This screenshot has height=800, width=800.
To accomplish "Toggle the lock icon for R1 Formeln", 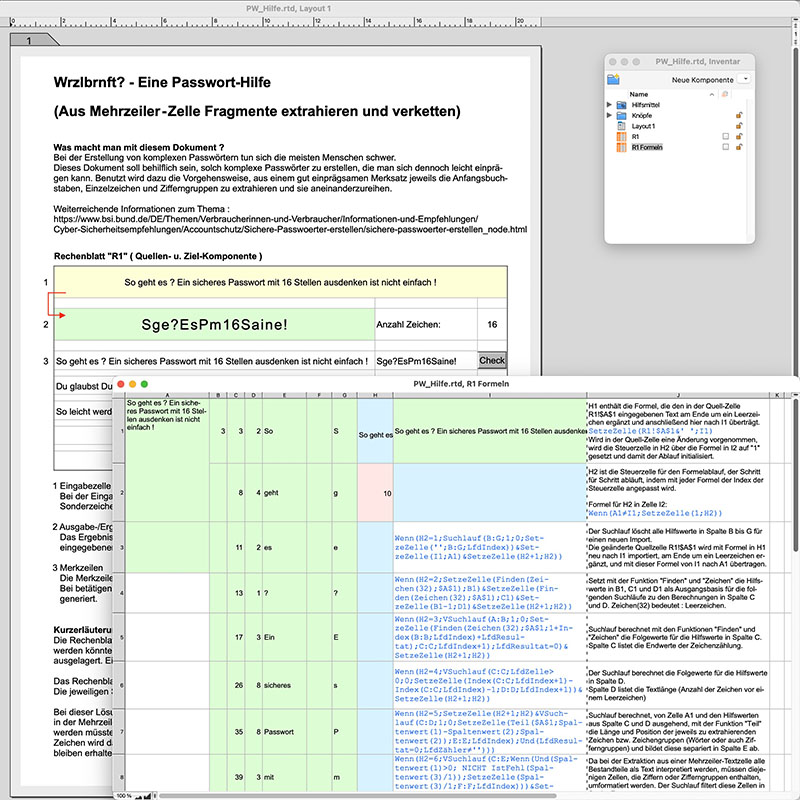I will [x=740, y=148].
